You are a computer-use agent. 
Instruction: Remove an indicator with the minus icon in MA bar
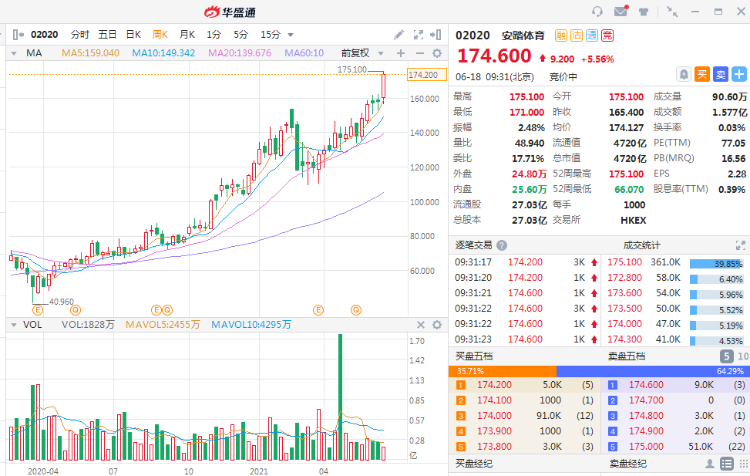tap(419, 53)
